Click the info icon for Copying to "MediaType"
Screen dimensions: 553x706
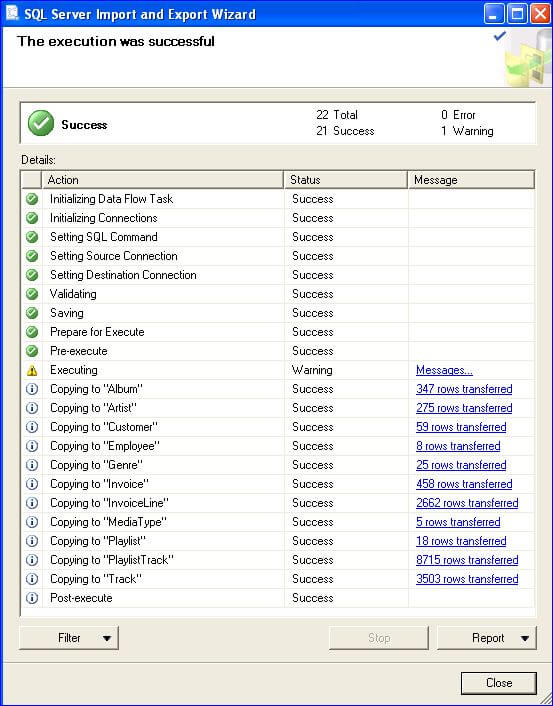point(32,522)
